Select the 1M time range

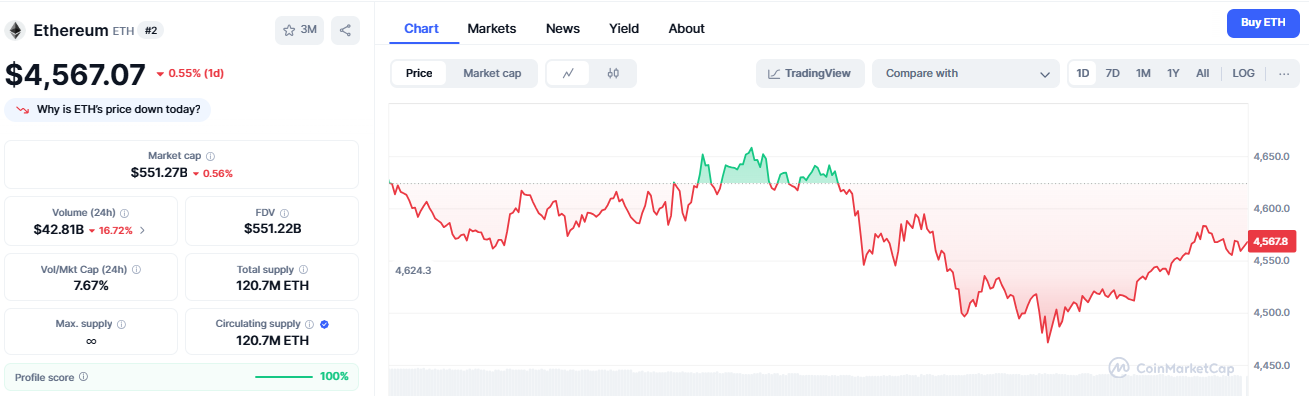pyautogui.click(x=1143, y=73)
